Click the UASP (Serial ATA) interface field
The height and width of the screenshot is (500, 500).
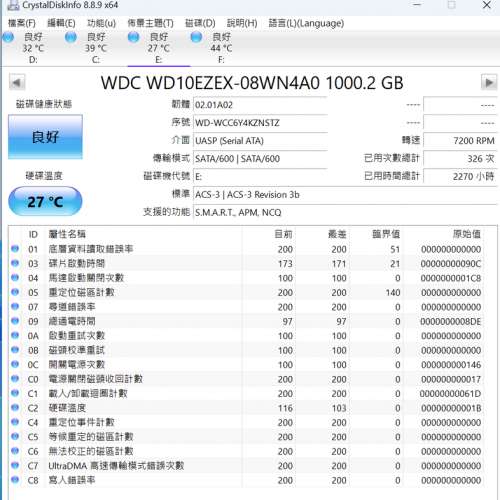[x=260, y=141]
